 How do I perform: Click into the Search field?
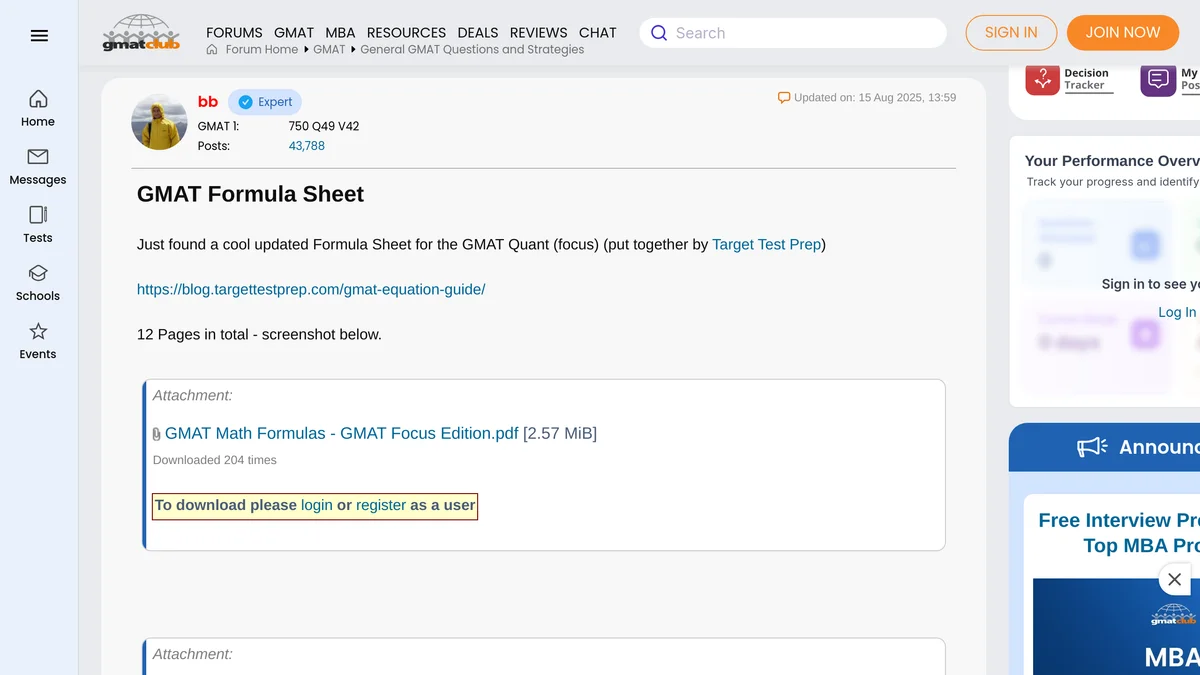[793, 33]
